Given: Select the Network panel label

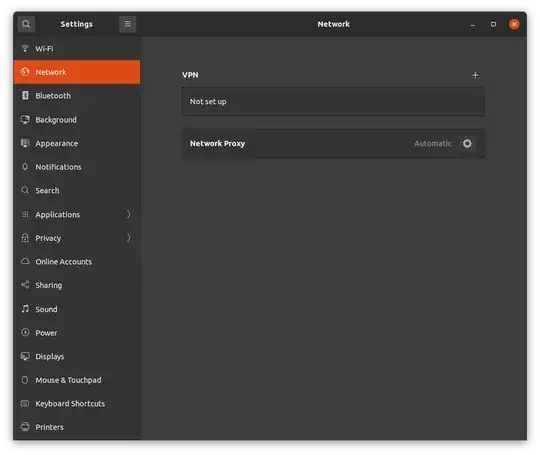Looking at the screenshot, I should (51, 72).
